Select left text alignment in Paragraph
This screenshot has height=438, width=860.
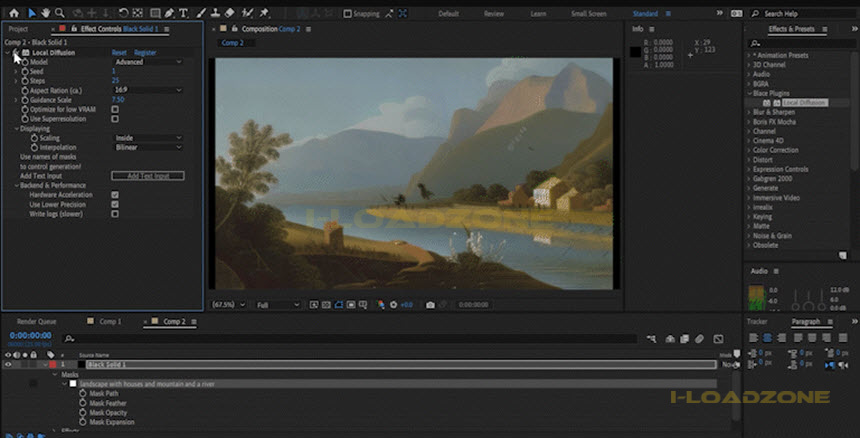click(754, 338)
